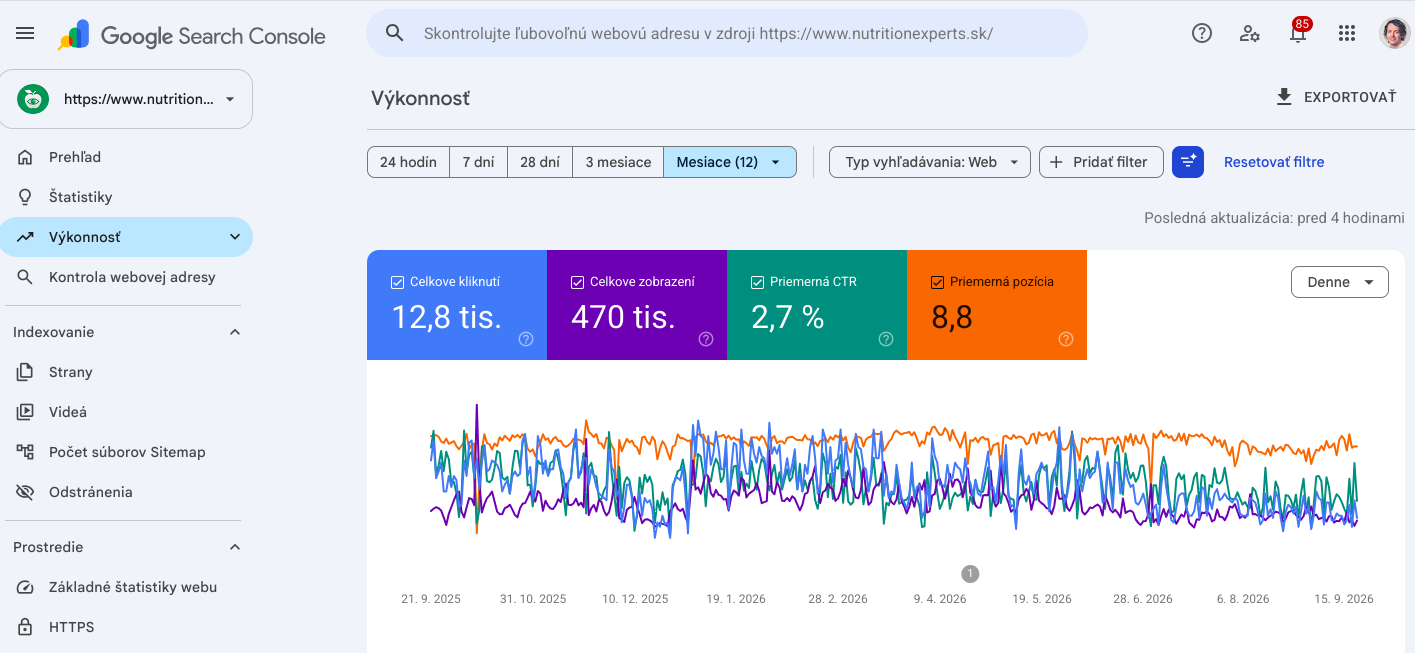Open notifications bell with 85 badge
The width and height of the screenshot is (1415, 653).
(x=1299, y=31)
